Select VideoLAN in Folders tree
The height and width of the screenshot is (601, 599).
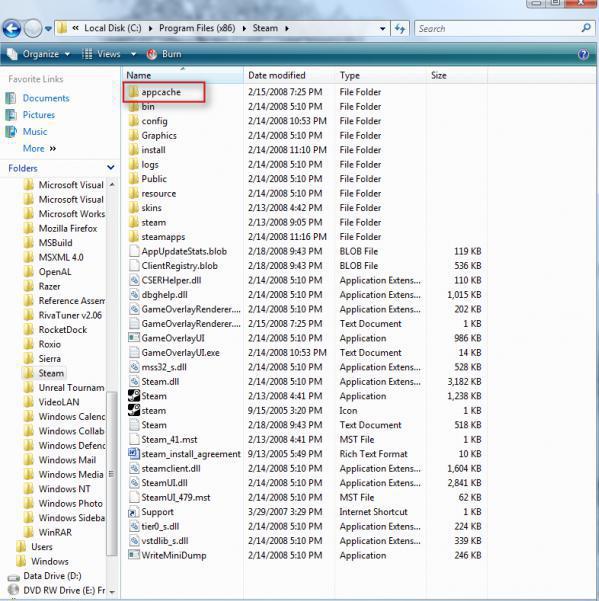coord(59,402)
